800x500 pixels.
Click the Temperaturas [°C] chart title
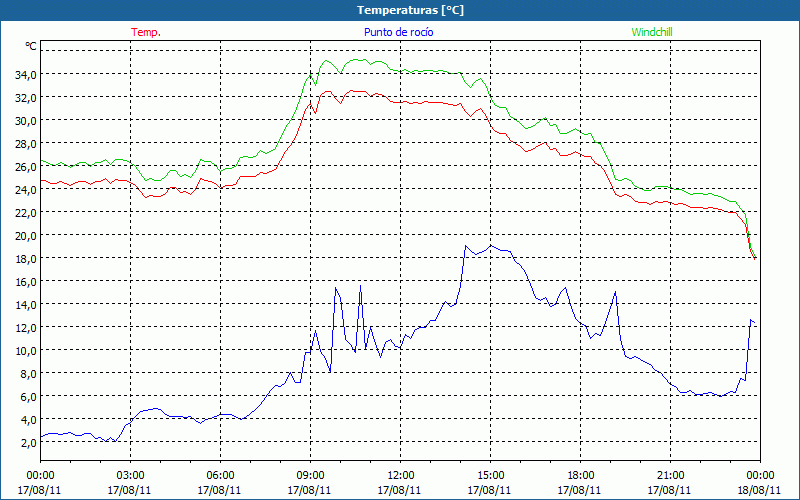pos(410,10)
